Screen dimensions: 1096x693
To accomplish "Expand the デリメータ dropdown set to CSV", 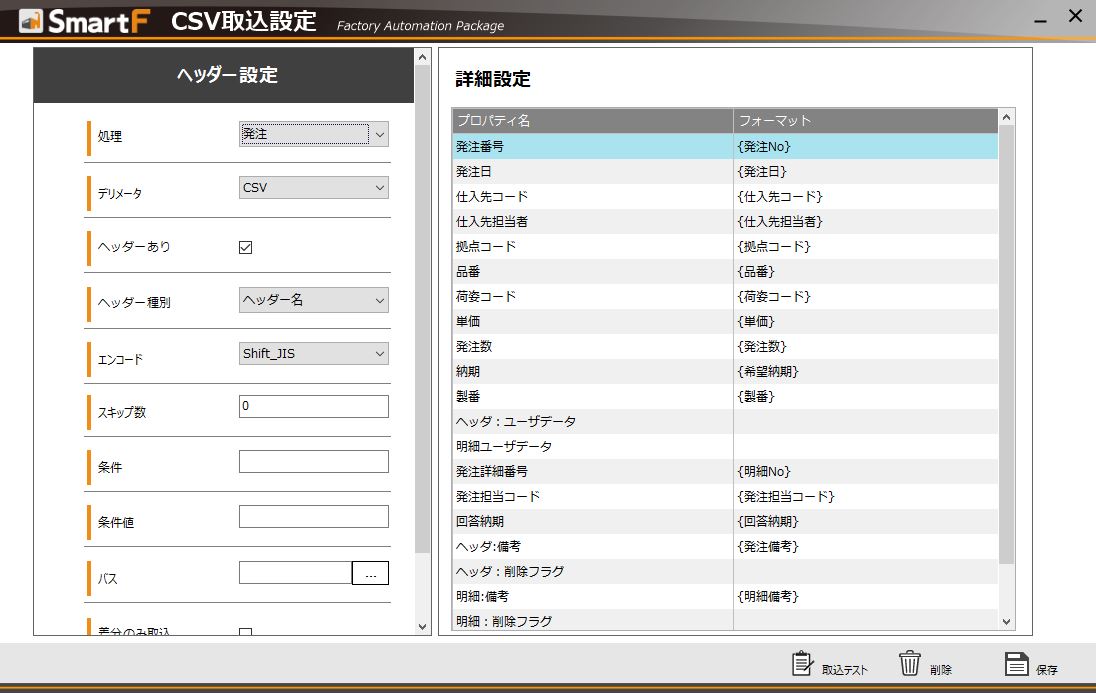I will coord(313,188).
